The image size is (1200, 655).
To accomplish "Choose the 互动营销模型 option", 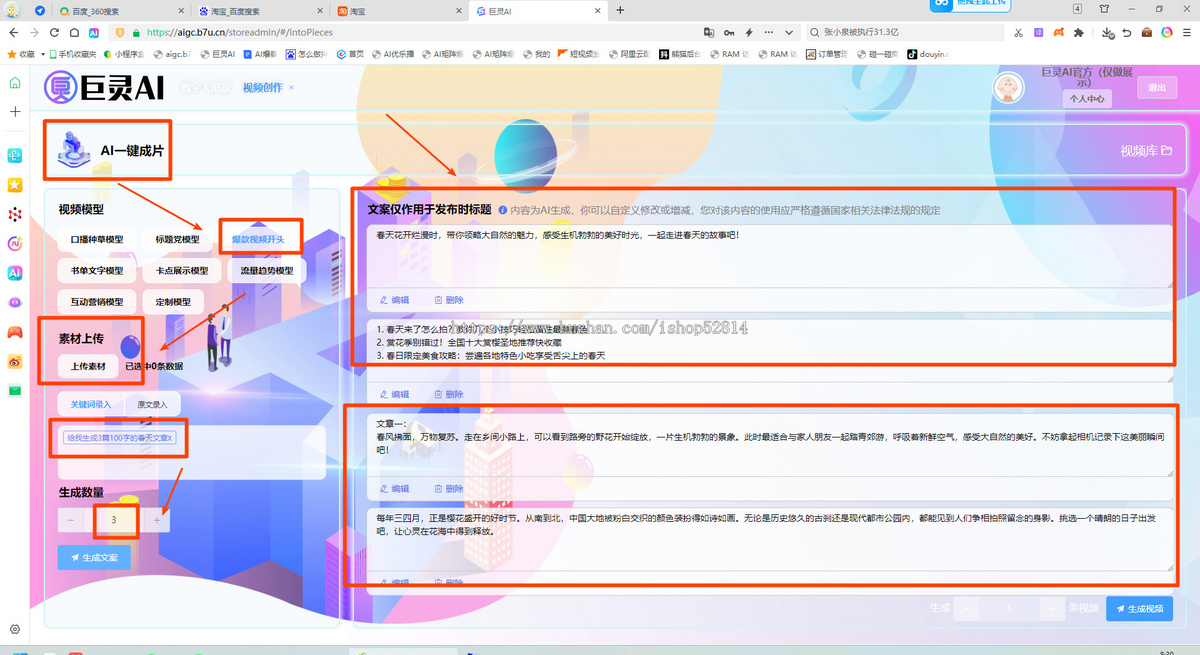I will pos(96,302).
